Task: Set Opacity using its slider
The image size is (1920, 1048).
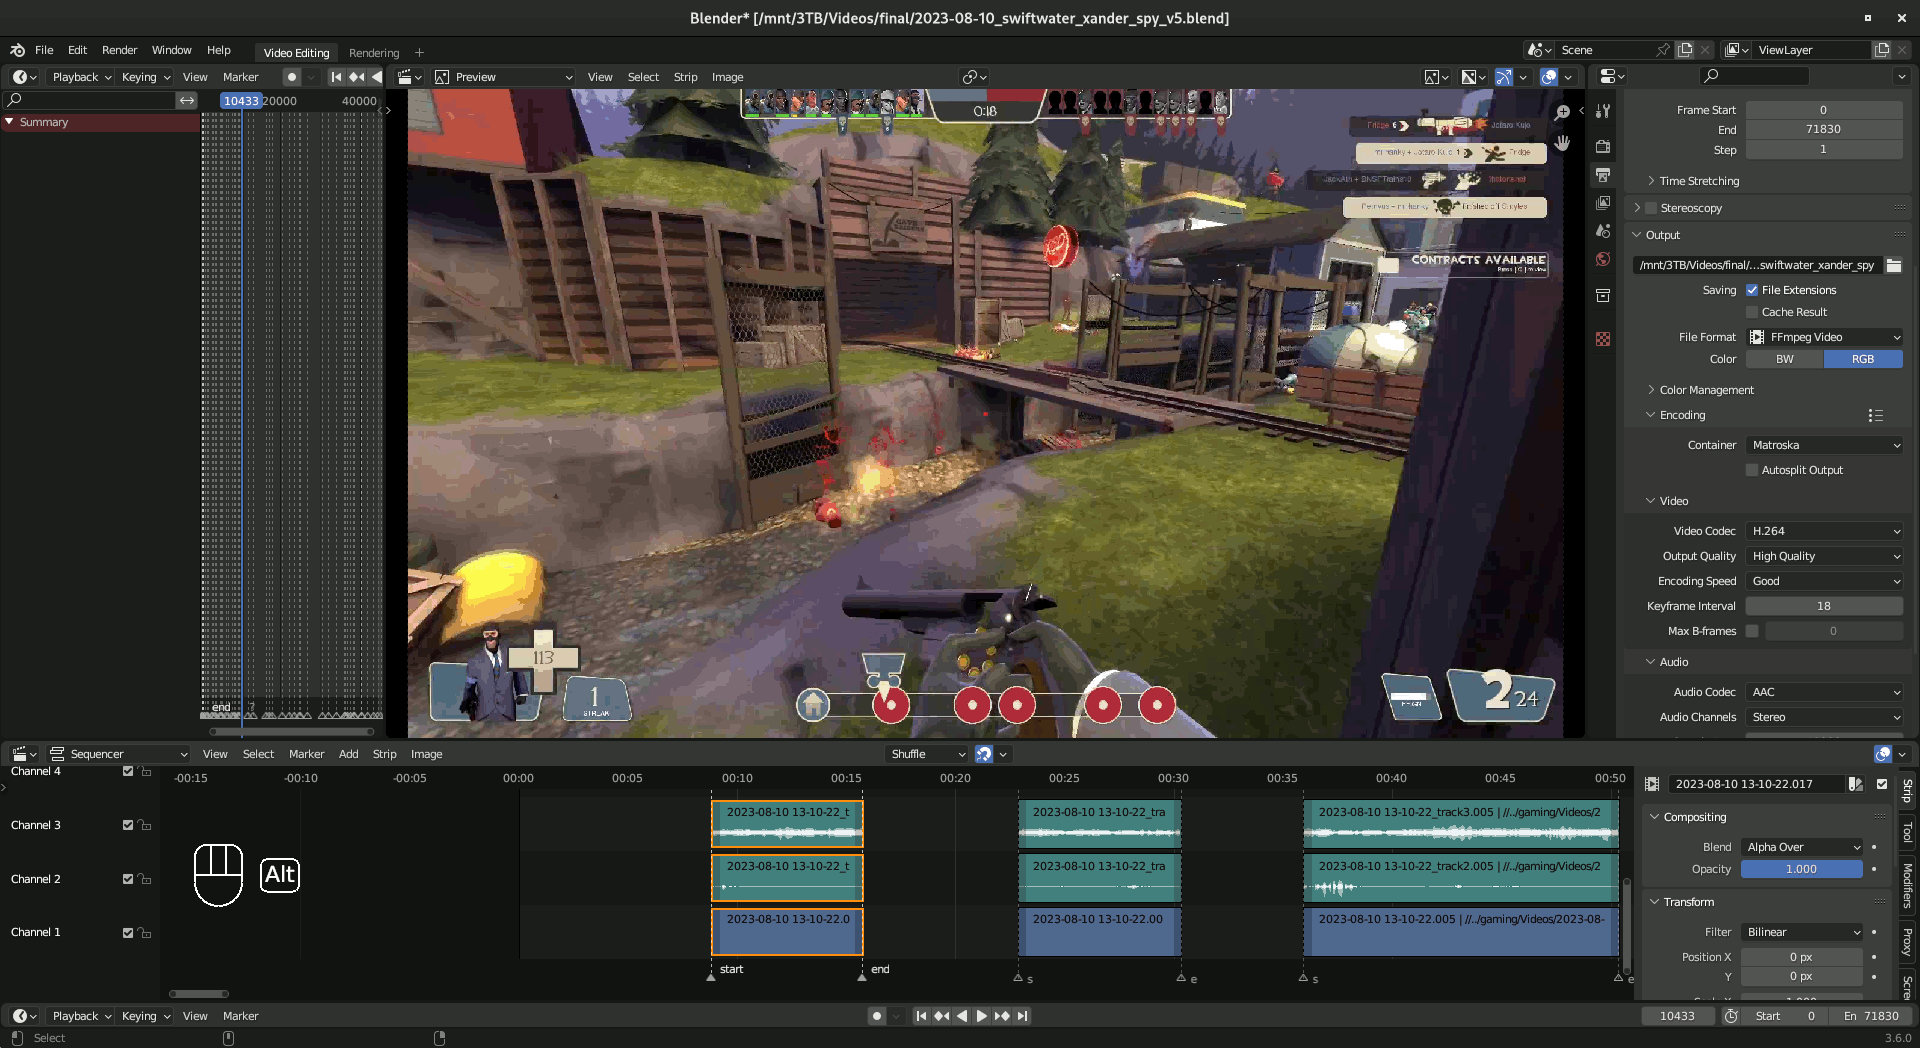Action: click(1801, 869)
